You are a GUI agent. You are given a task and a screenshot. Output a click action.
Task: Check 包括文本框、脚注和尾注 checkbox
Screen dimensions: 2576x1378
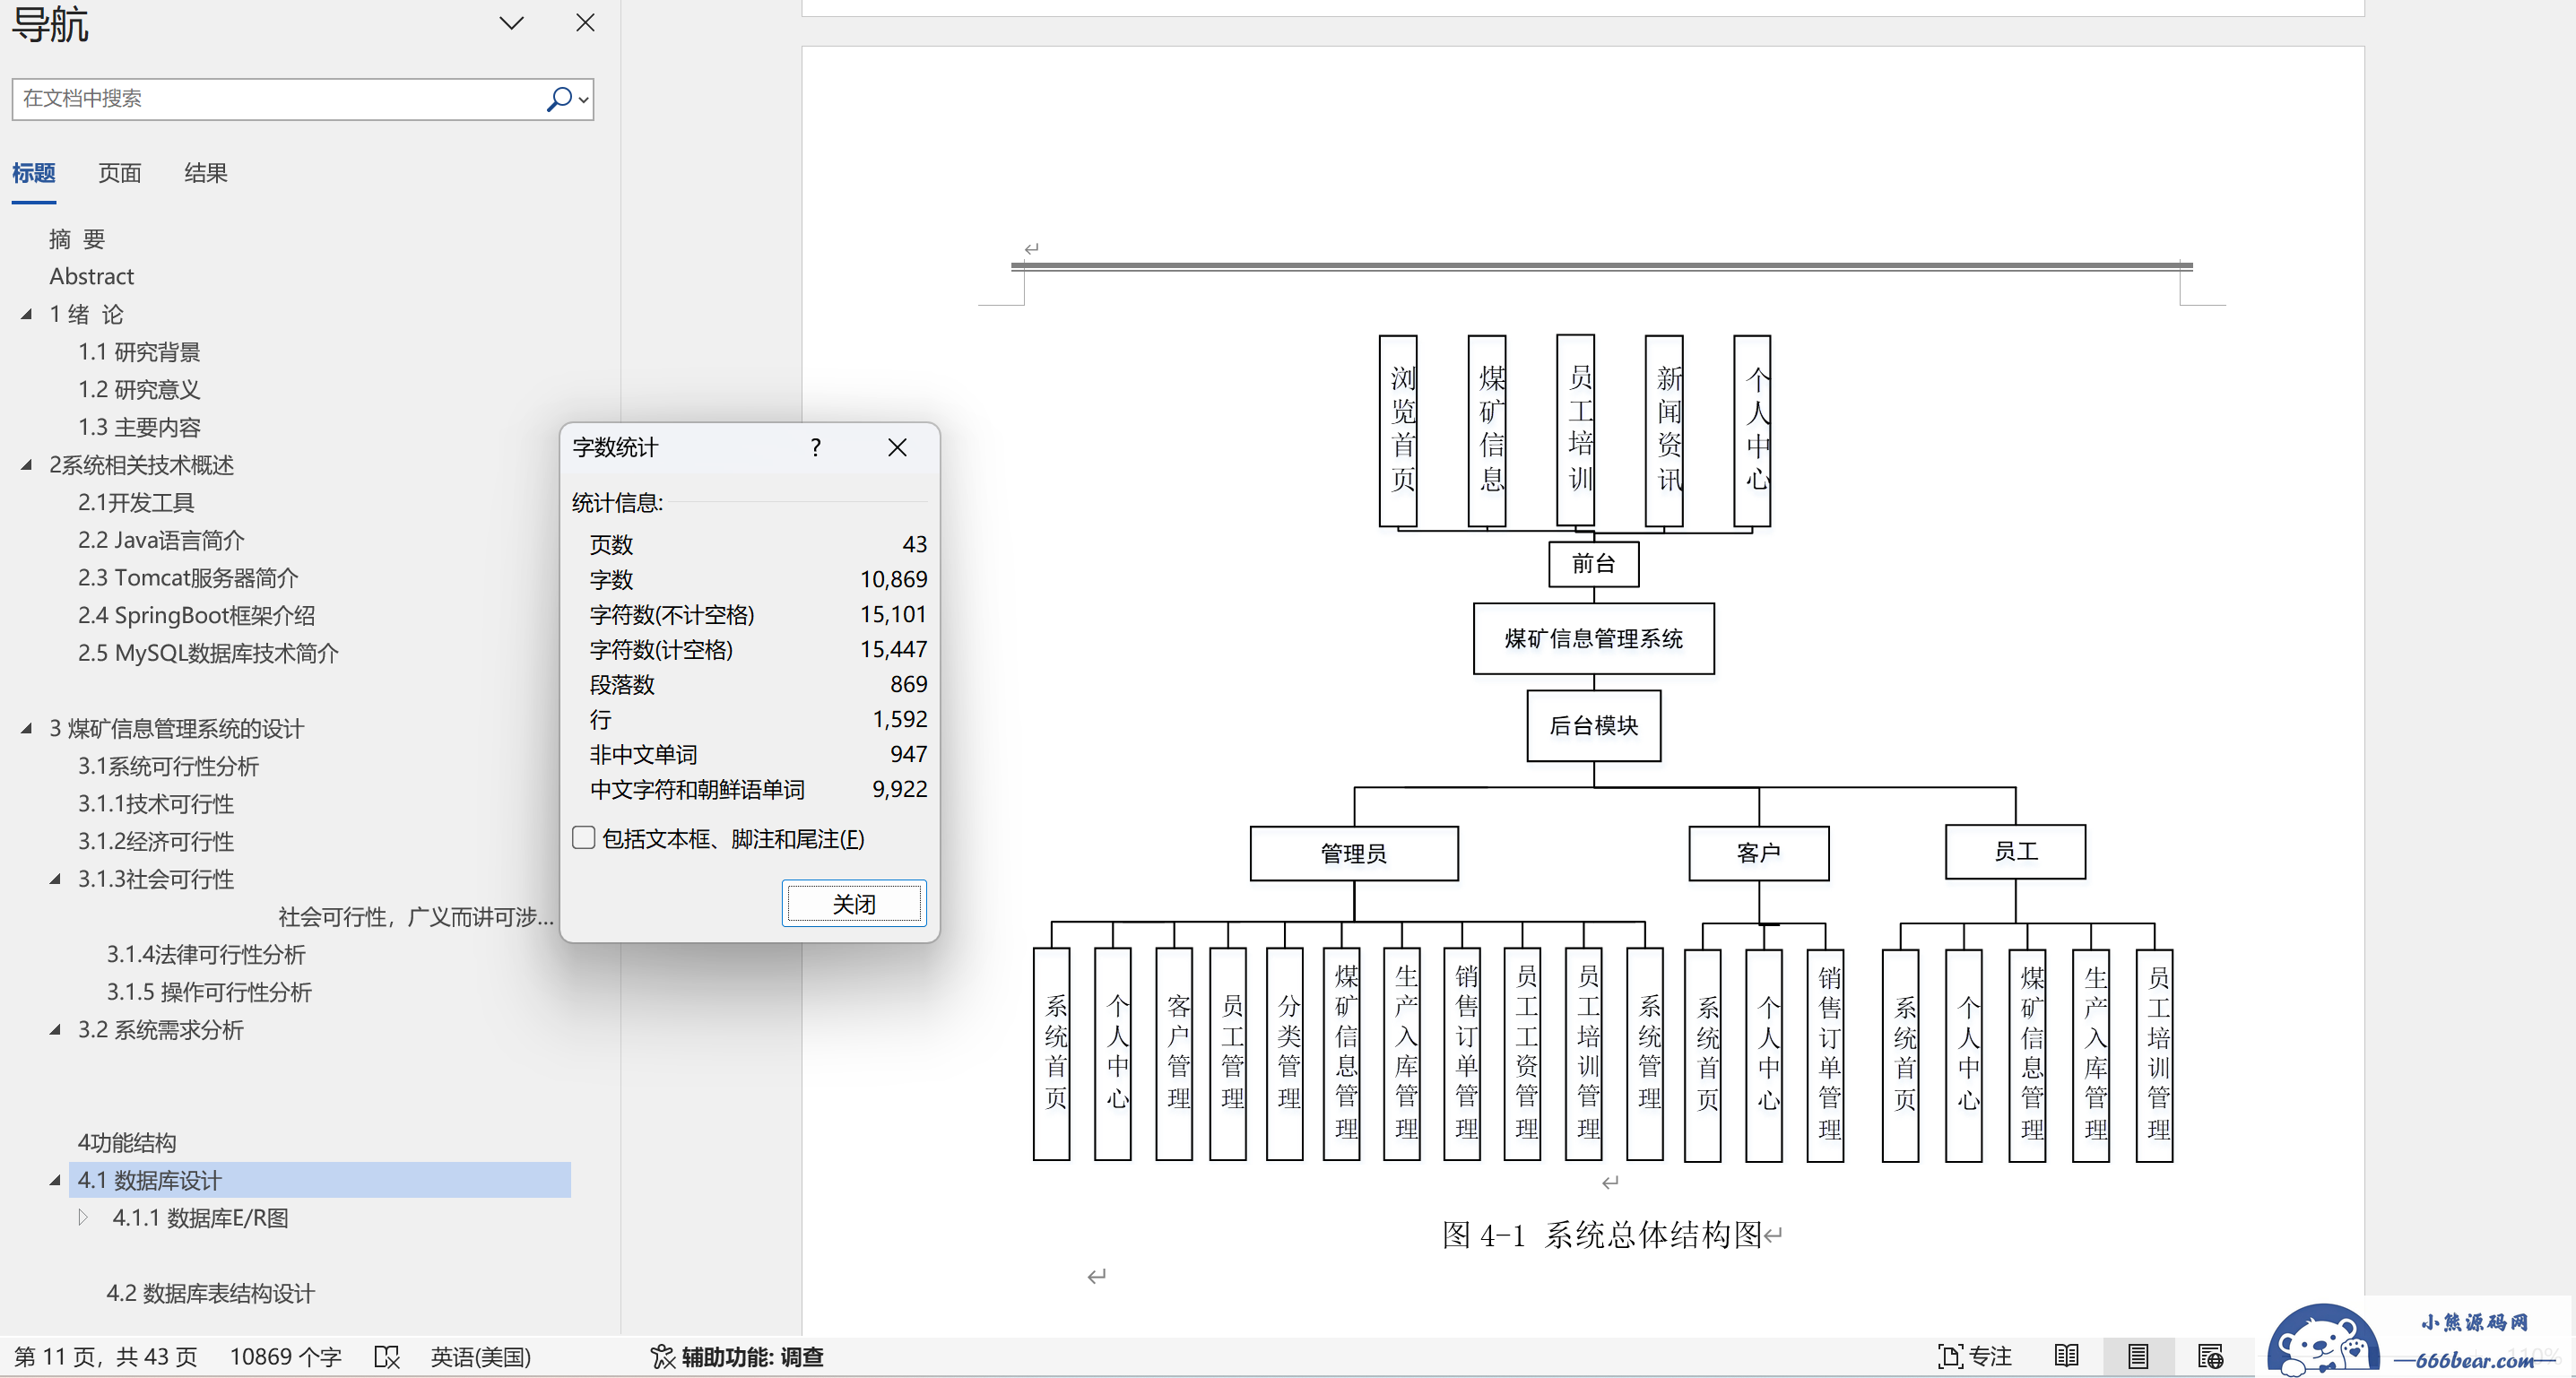tap(584, 838)
